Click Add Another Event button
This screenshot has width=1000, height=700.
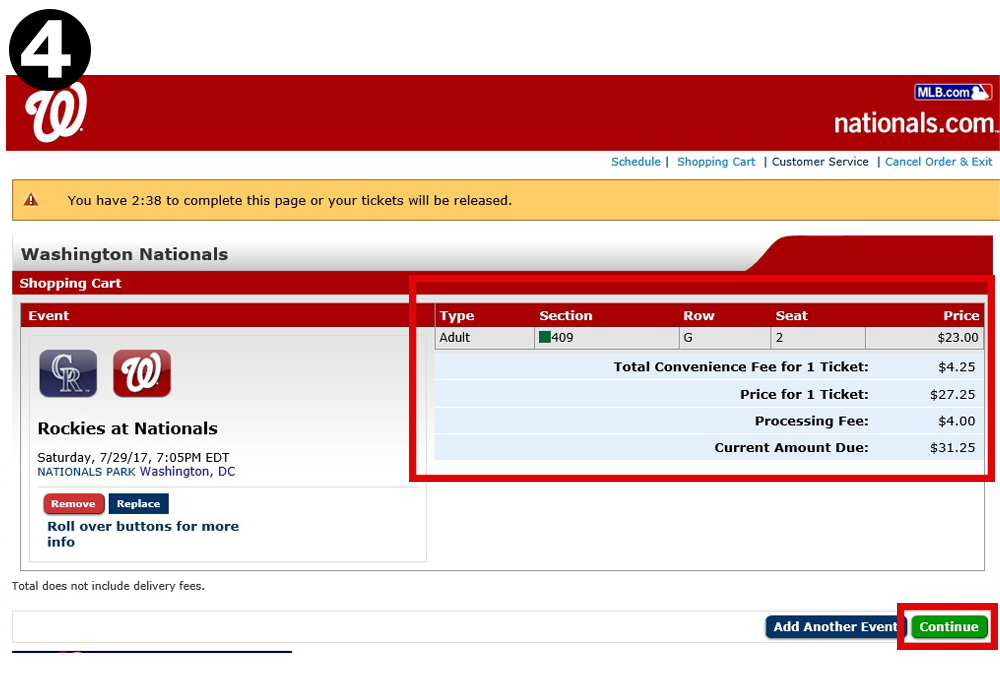point(835,627)
